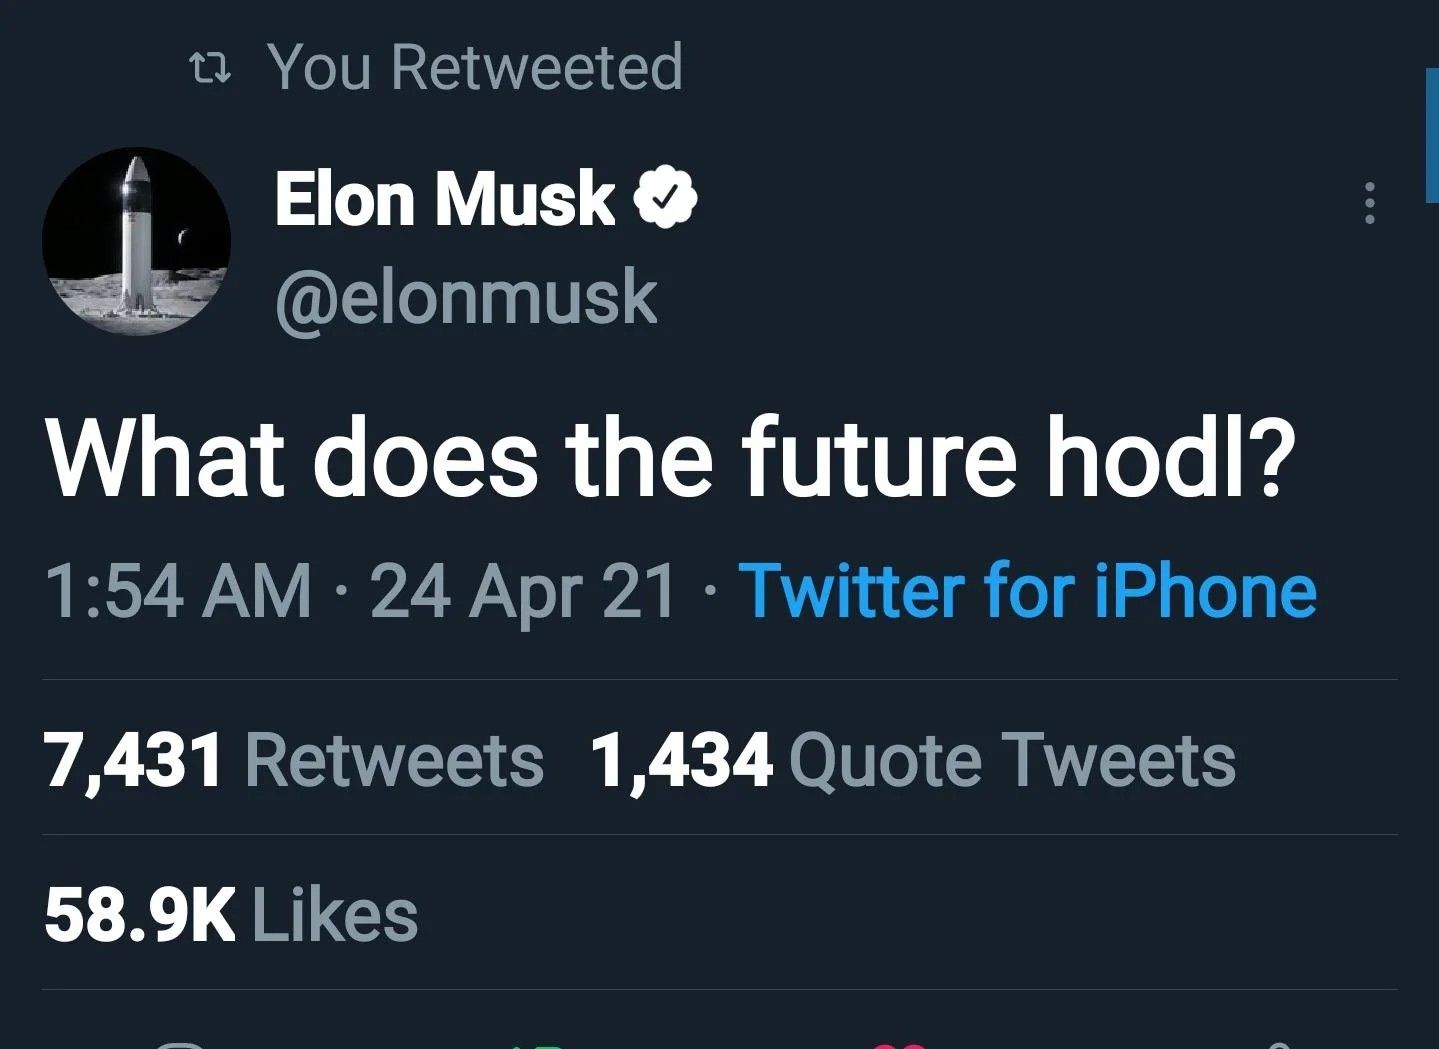Toggle the pink like heart at the bottom
1439x1049 pixels.
click(897, 1044)
